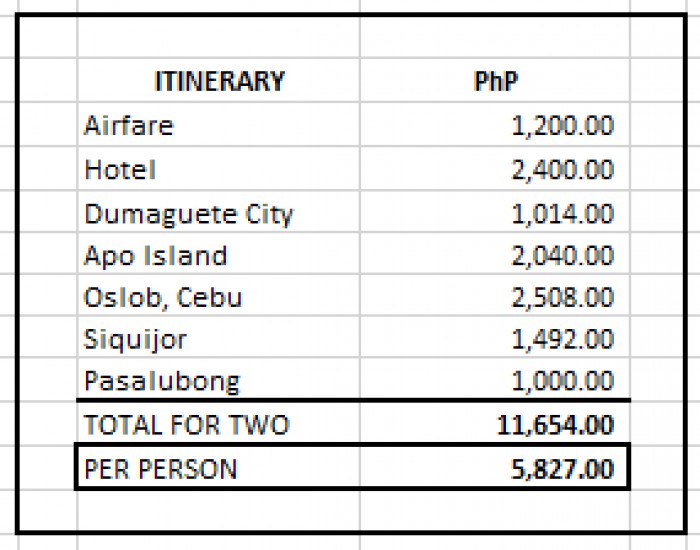The height and width of the screenshot is (550, 700).
Task: Select the 2,508.00 amount cell
Action: [495, 295]
